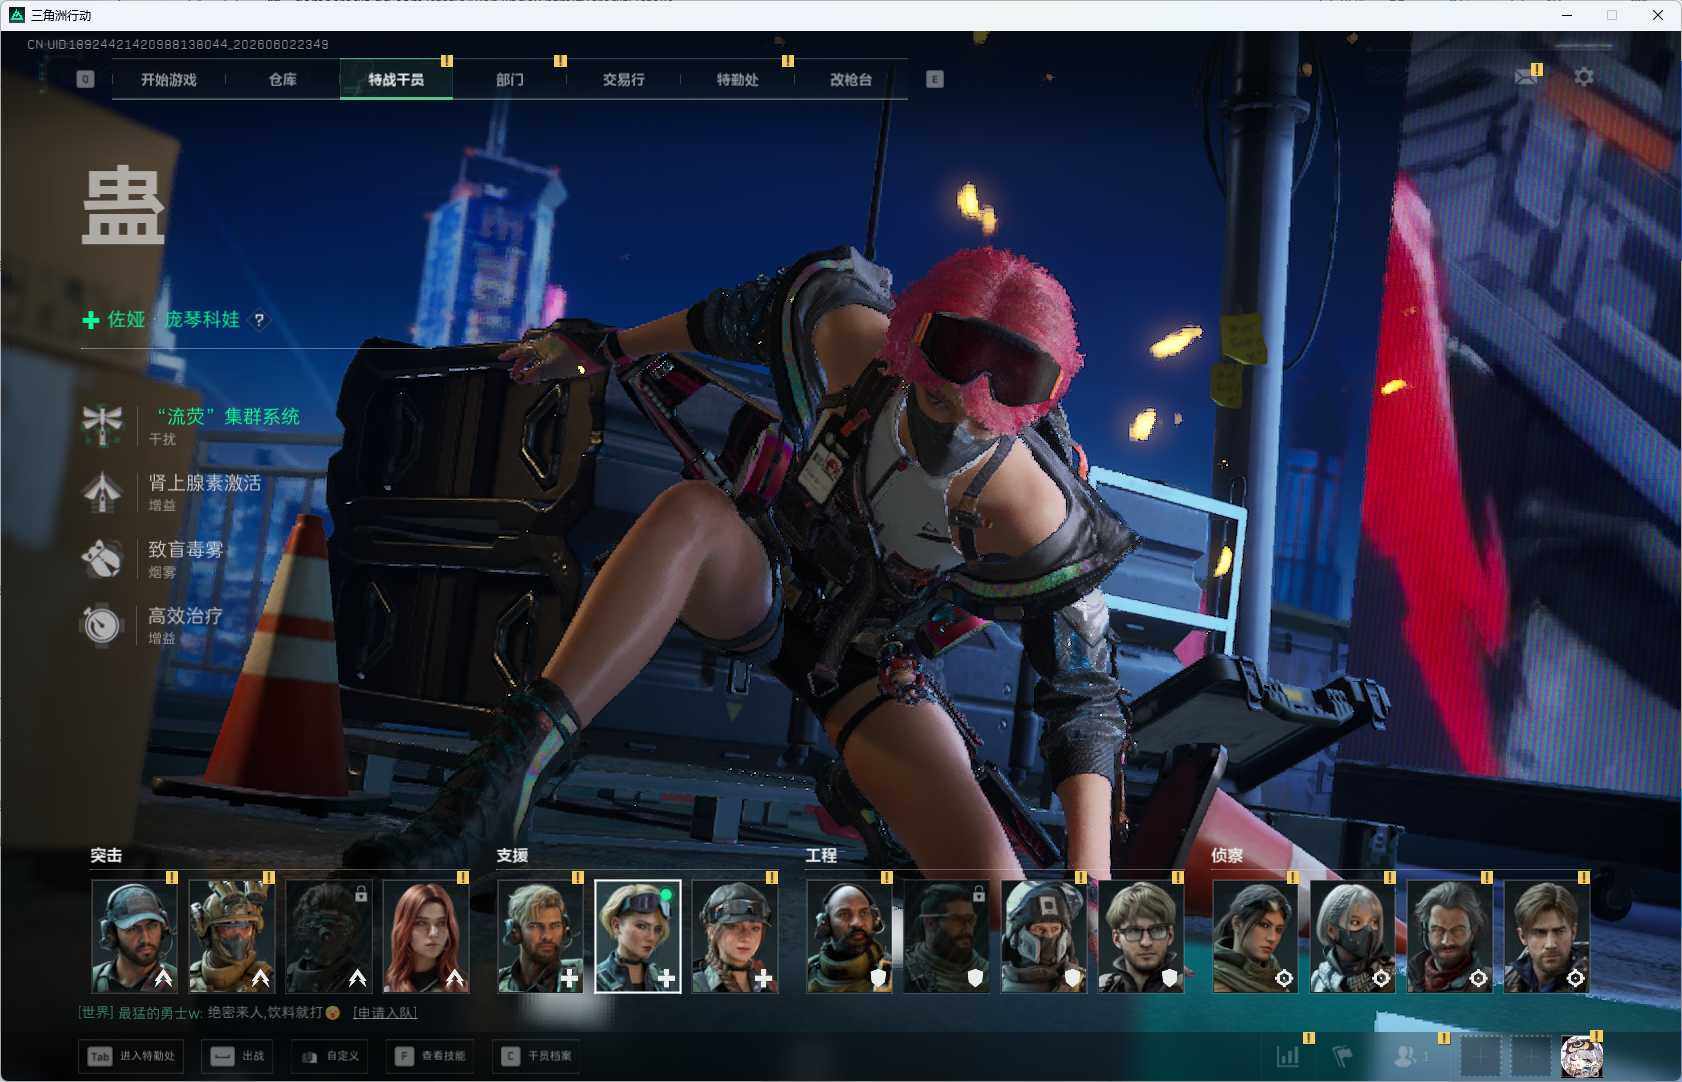Go to the 交易行 tab
Screen dimensions: 1682x1082
(623, 80)
